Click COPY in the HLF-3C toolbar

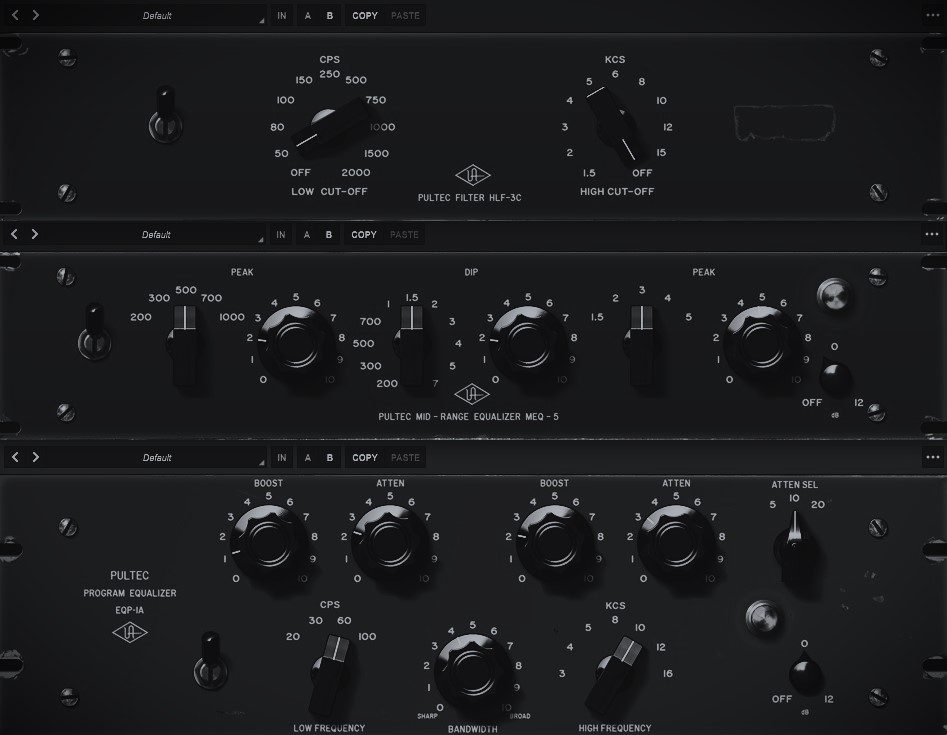tap(365, 16)
